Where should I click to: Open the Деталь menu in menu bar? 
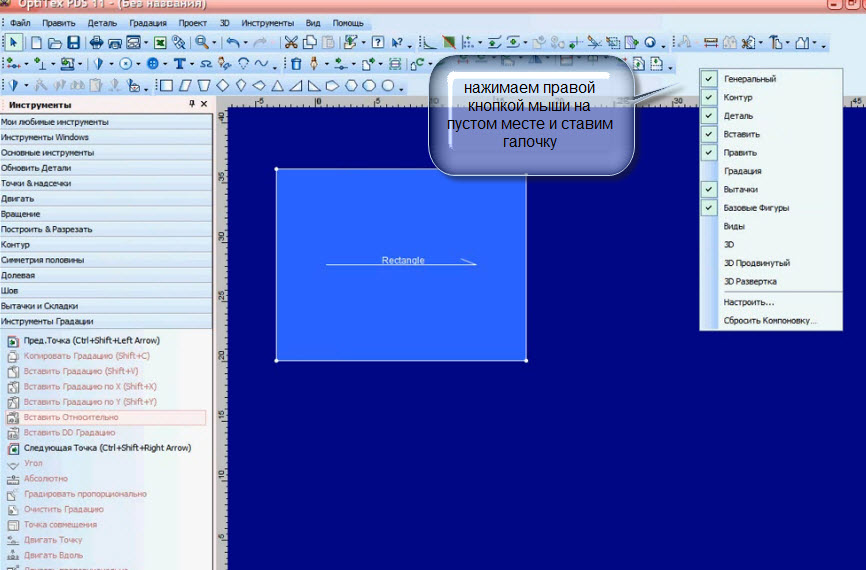[102, 23]
